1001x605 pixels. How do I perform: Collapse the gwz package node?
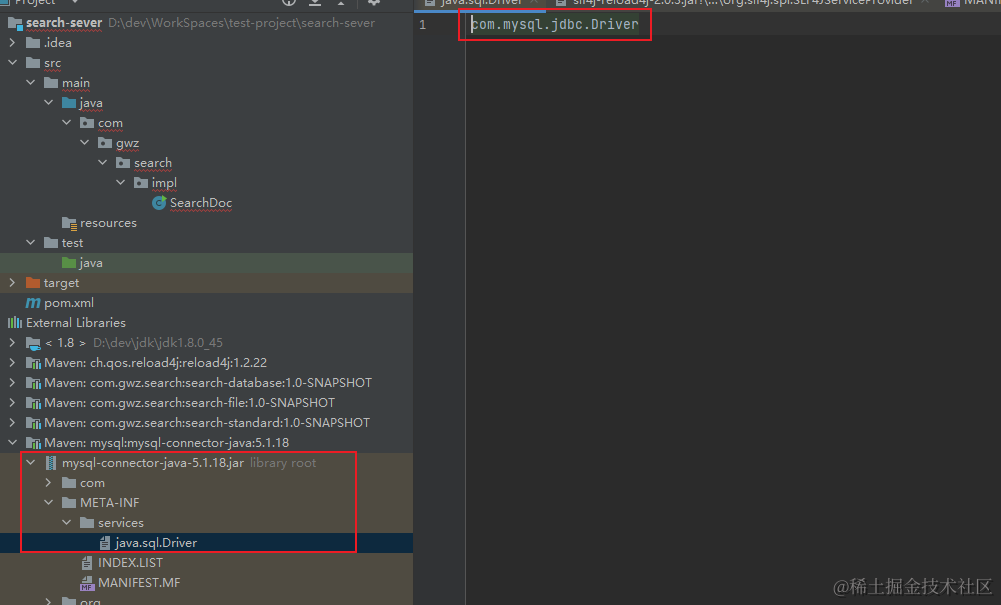(84, 142)
